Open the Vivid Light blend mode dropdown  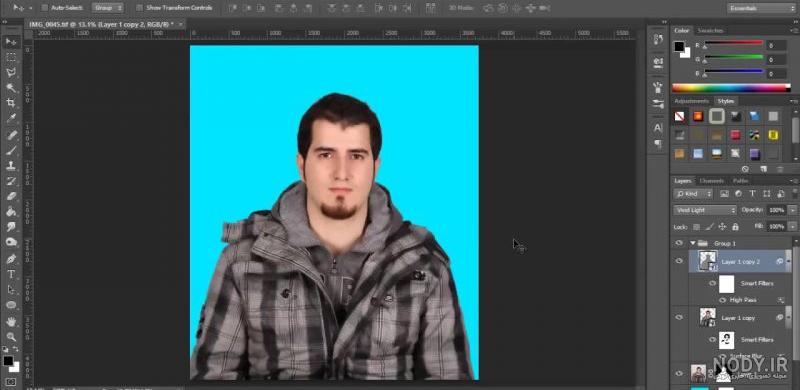click(705, 210)
